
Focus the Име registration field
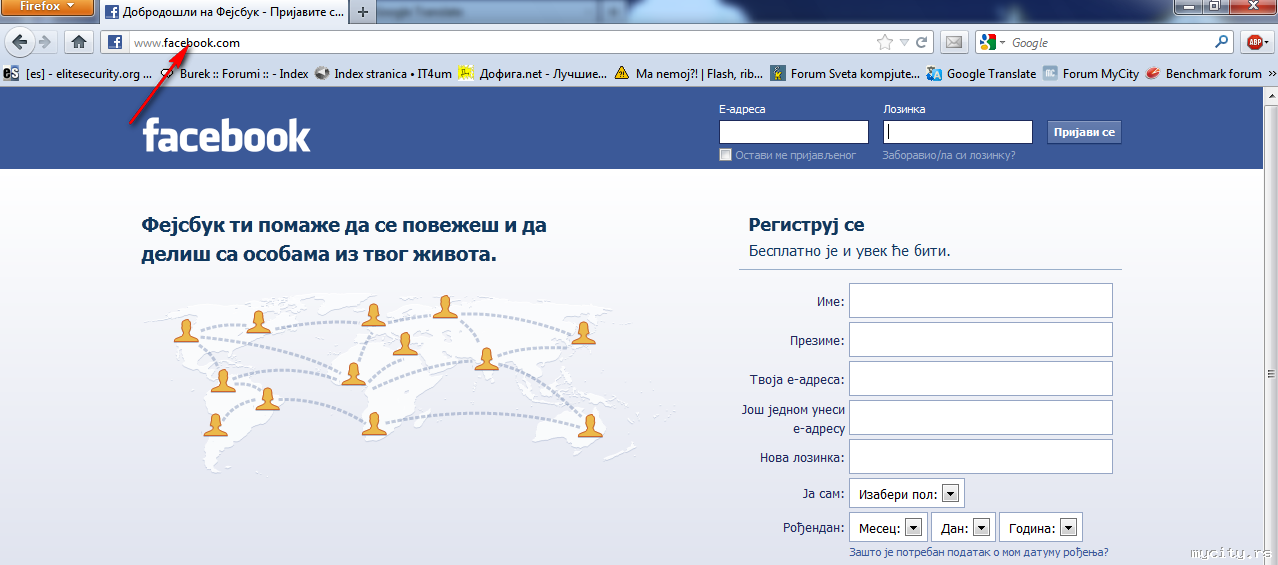(981, 300)
